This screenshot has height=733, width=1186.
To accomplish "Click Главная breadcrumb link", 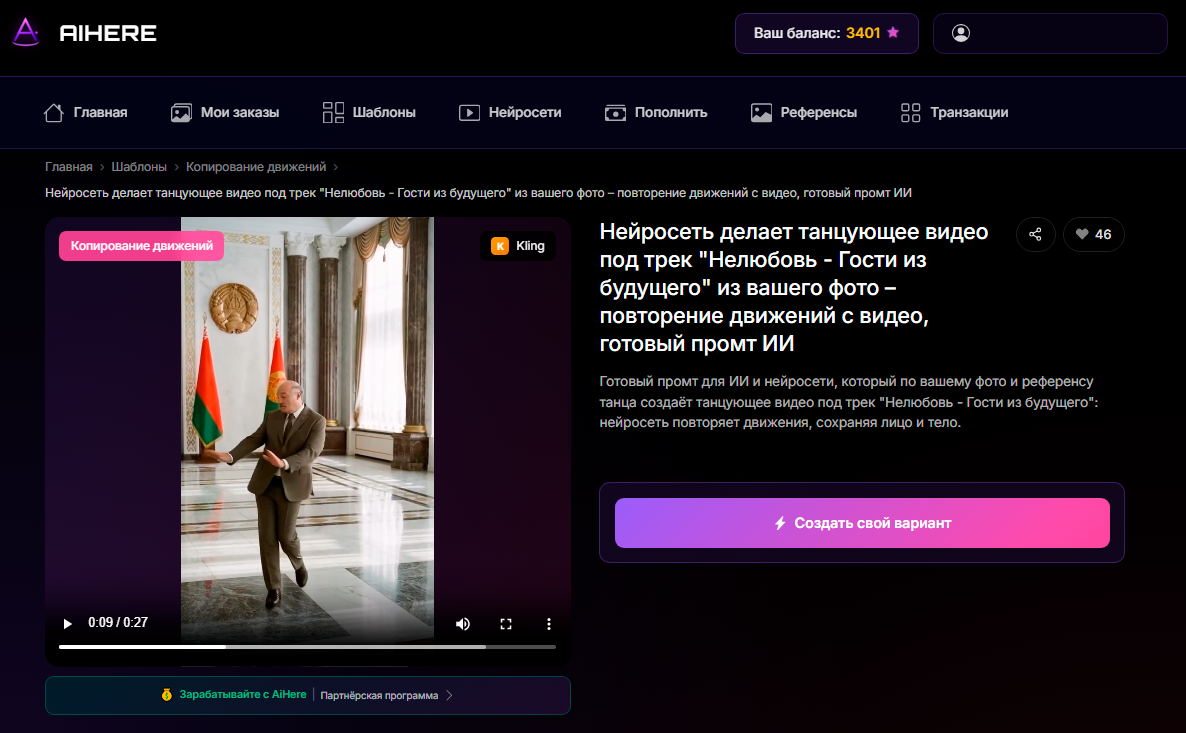I will [69, 166].
